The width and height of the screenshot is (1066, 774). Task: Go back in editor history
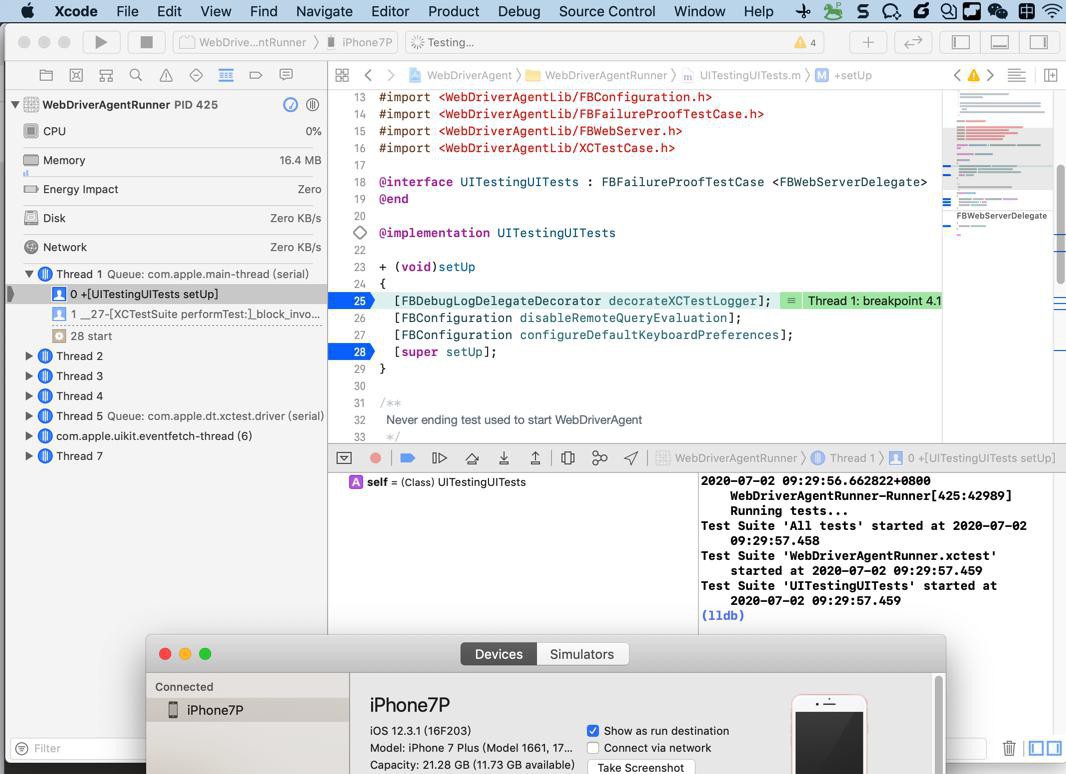(x=368, y=75)
